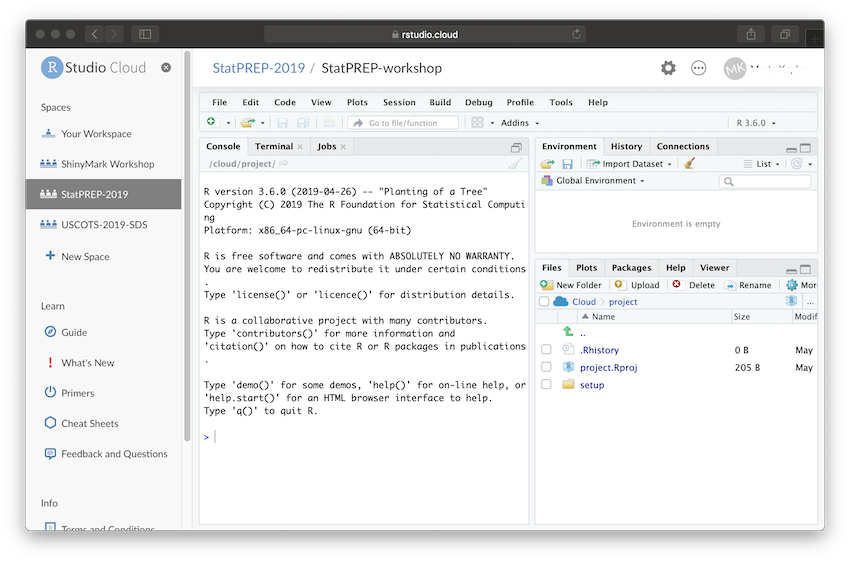Open the ShinyMark Workshop space
850x562 pixels.
(107, 164)
